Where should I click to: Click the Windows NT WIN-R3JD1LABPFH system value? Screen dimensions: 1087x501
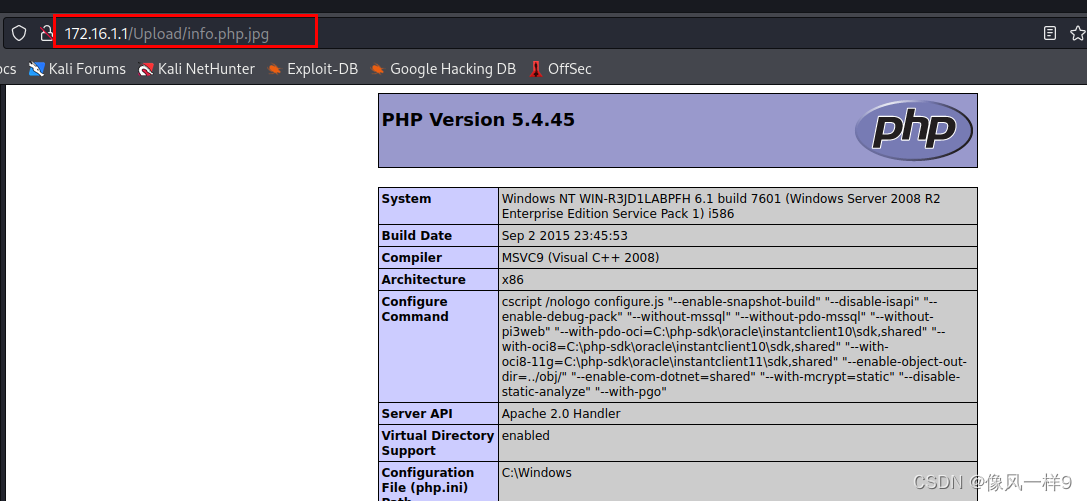721,206
